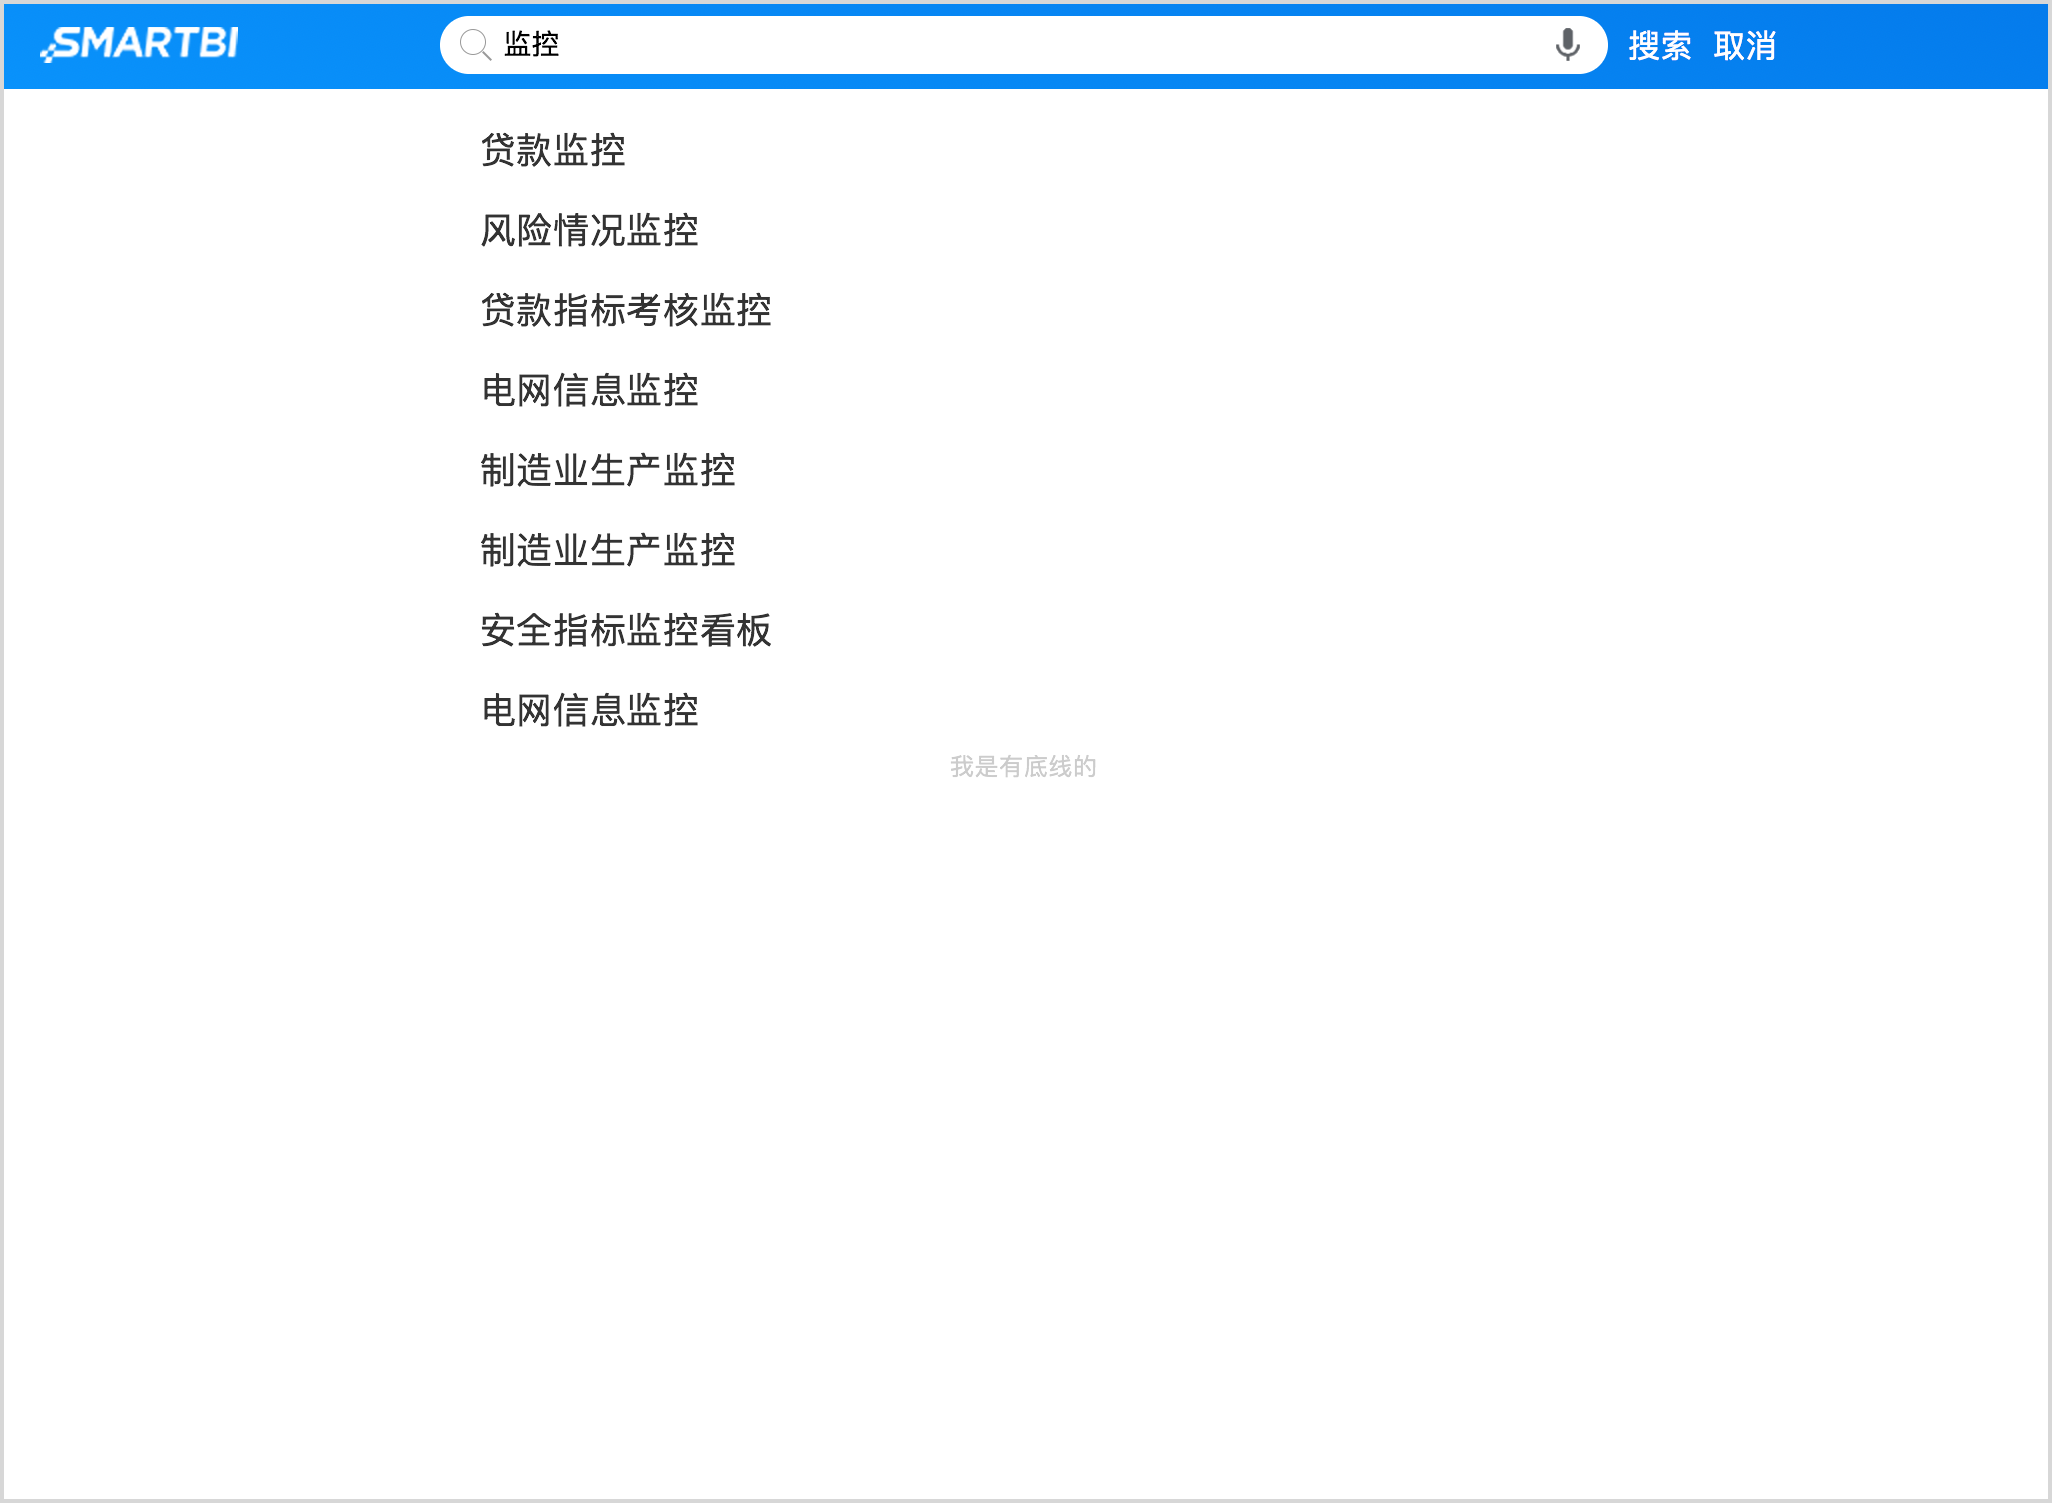
Task: Open the 安全指标监控看板 result
Action: click(x=626, y=630)
